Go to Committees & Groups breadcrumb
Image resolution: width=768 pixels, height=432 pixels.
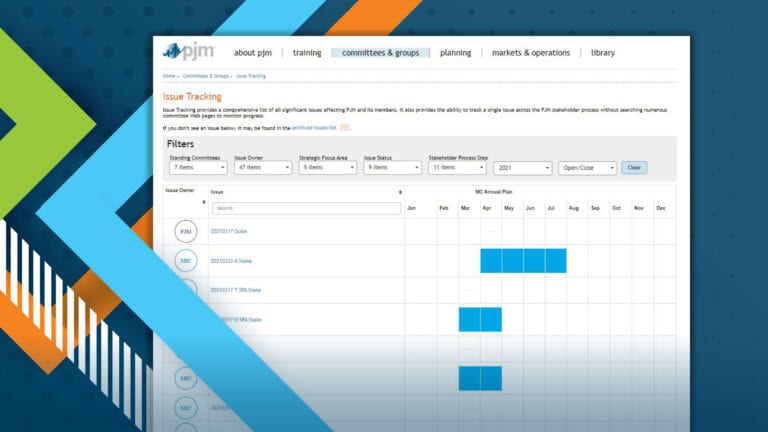(x=206, y=76)
